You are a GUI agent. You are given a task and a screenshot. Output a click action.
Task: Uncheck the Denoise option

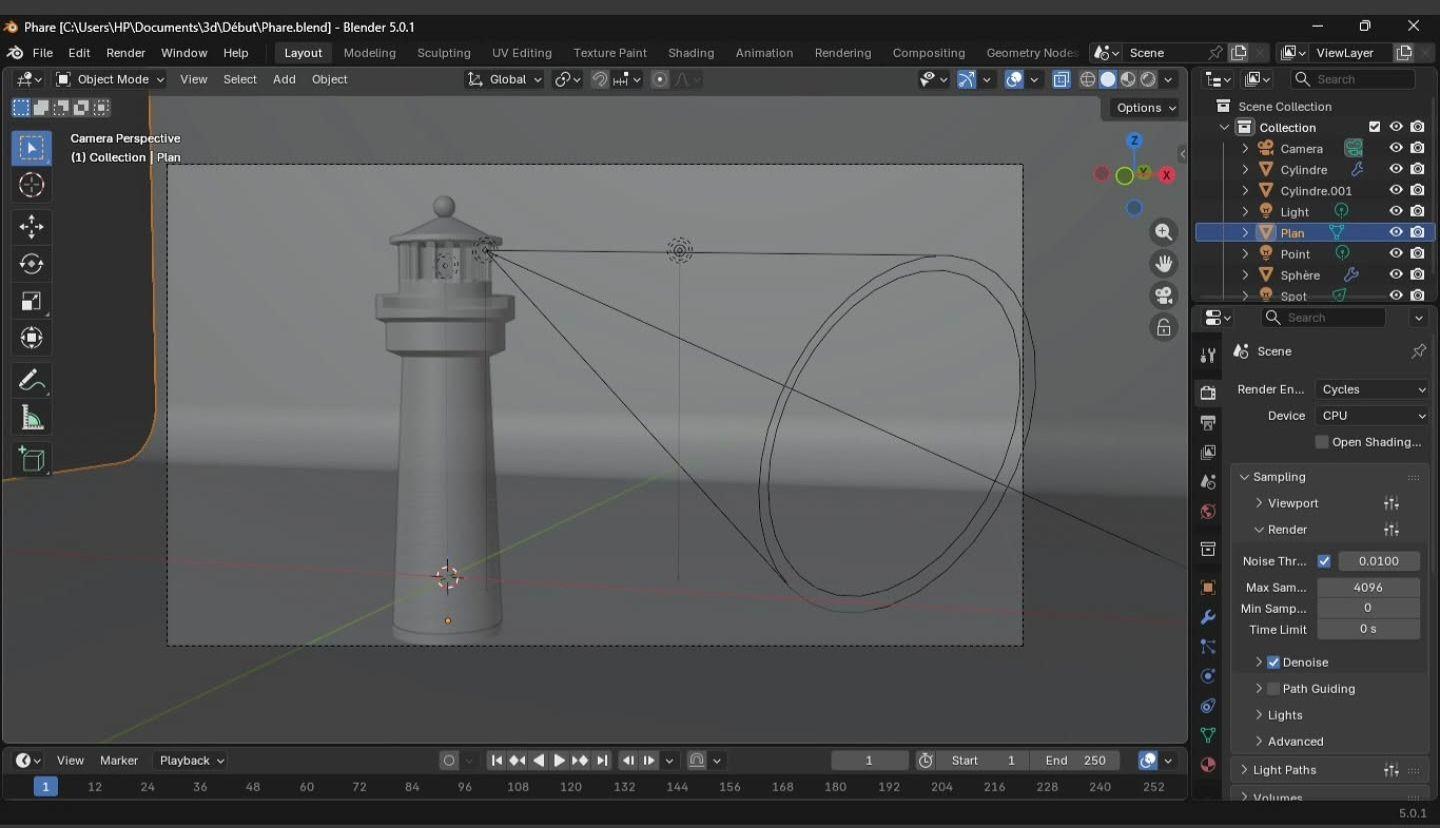(x=1273, y=662)
